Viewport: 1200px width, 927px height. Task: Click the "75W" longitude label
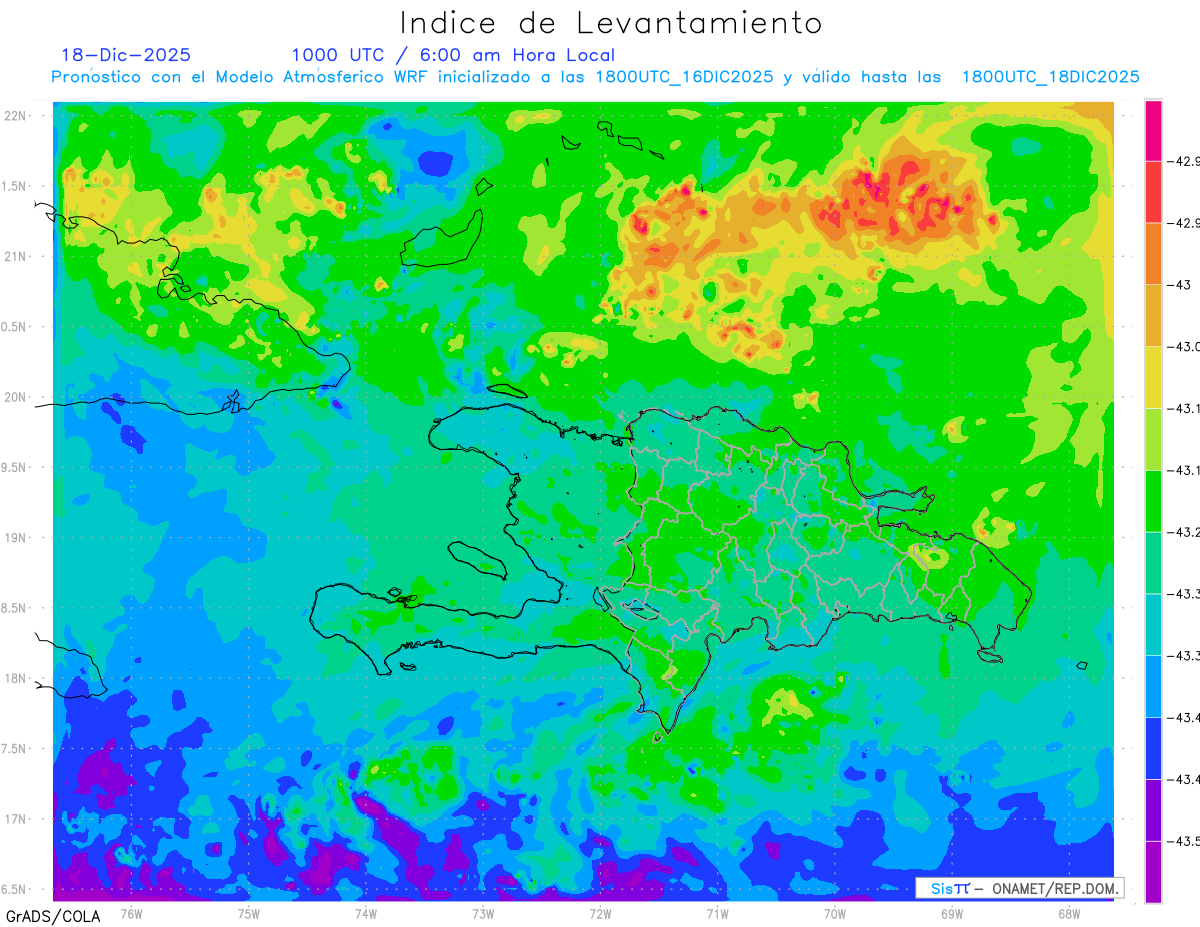pyautogui.click(x=249, y=914)
